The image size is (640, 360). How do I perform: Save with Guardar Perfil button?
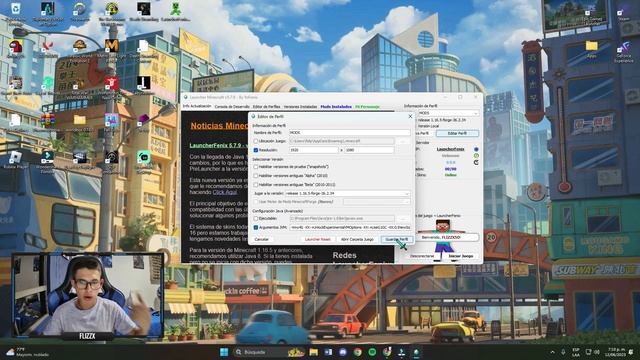click(397, 239)
